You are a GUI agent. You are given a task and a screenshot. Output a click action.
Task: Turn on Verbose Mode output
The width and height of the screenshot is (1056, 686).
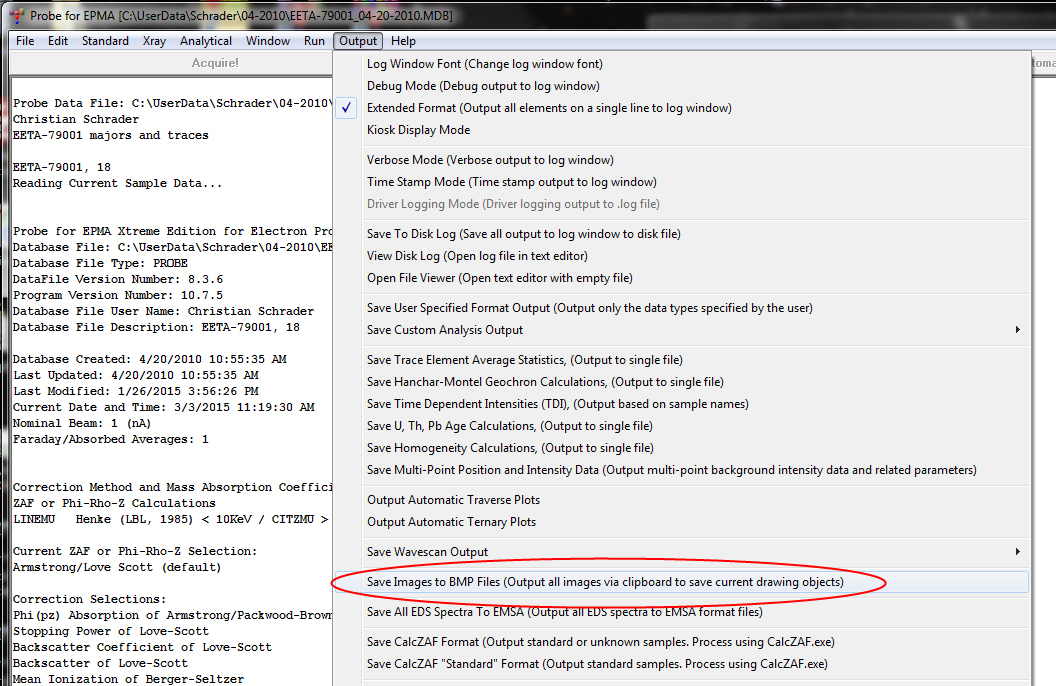tap(490, 160)
